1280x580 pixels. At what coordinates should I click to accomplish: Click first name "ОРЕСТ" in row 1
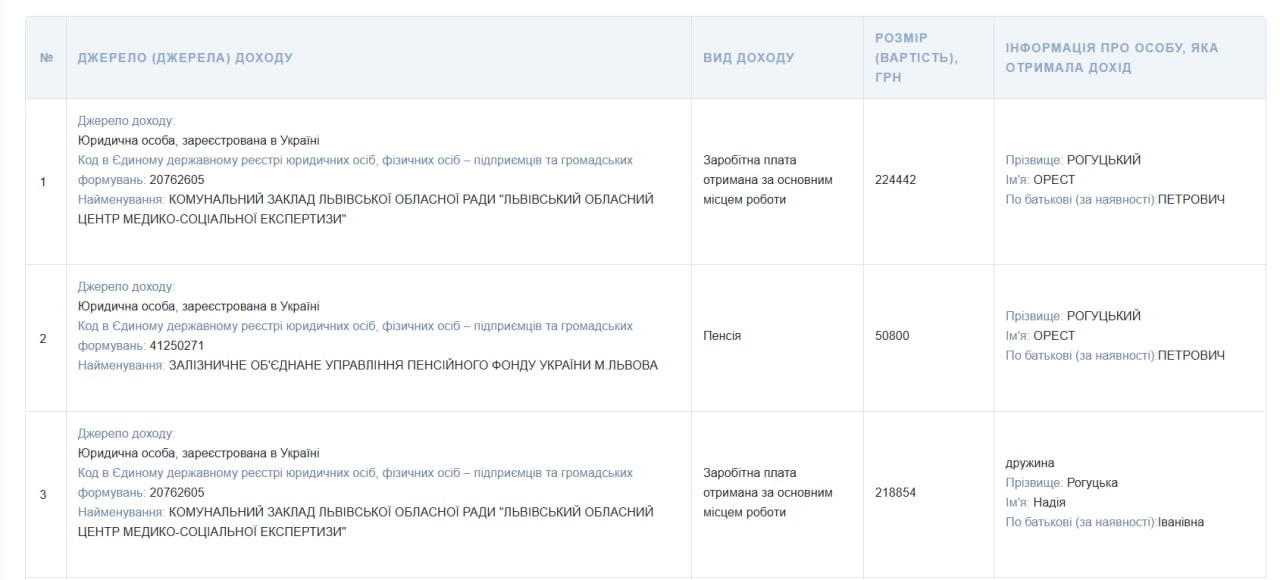(x=1054, y=180)
